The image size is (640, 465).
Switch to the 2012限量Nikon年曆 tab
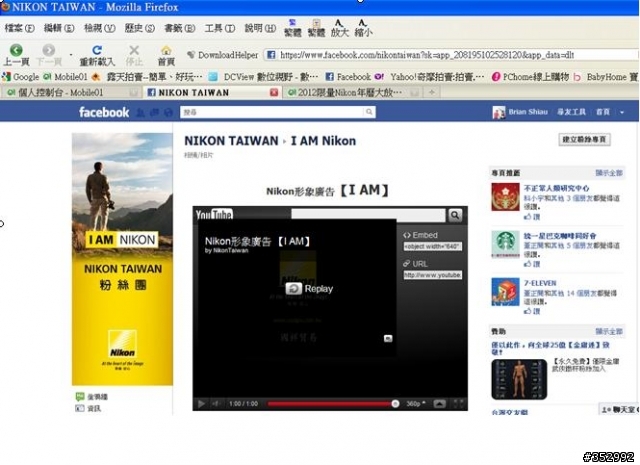[353, 93]
